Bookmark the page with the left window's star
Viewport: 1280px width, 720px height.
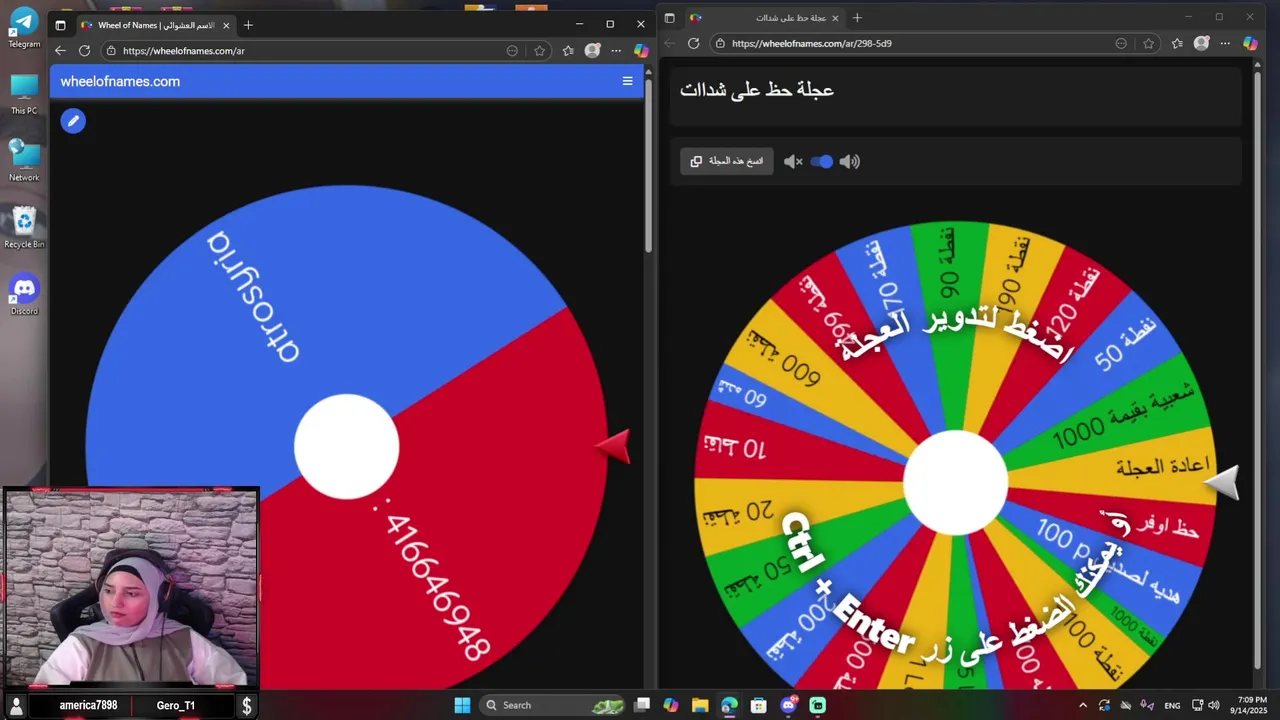(x=539, y=51)
